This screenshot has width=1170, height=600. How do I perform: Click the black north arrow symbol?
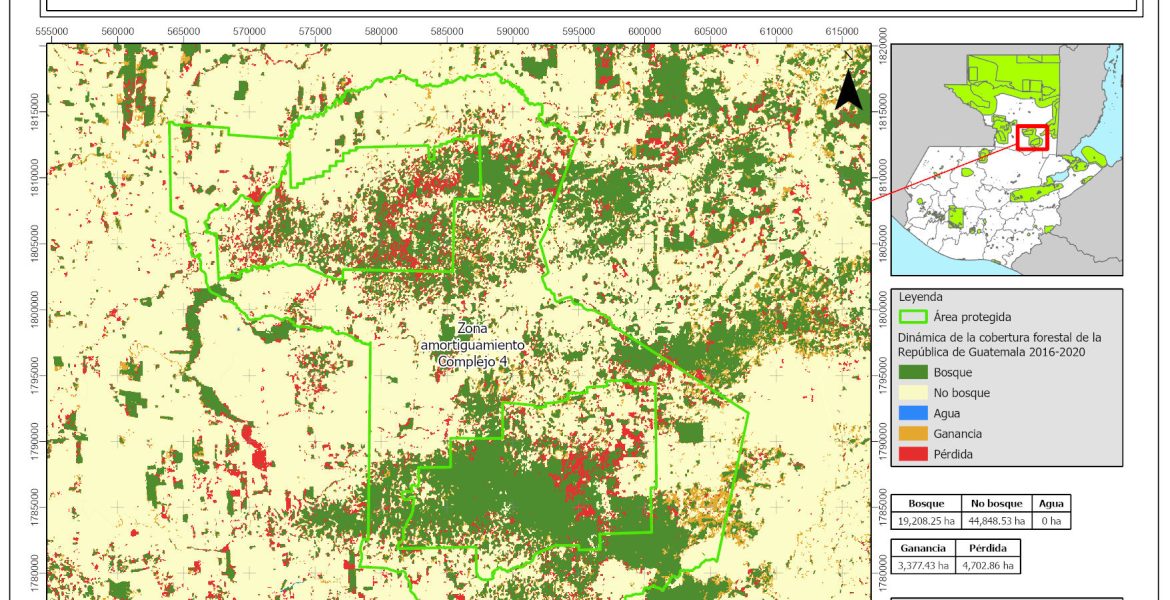[848, 91]
